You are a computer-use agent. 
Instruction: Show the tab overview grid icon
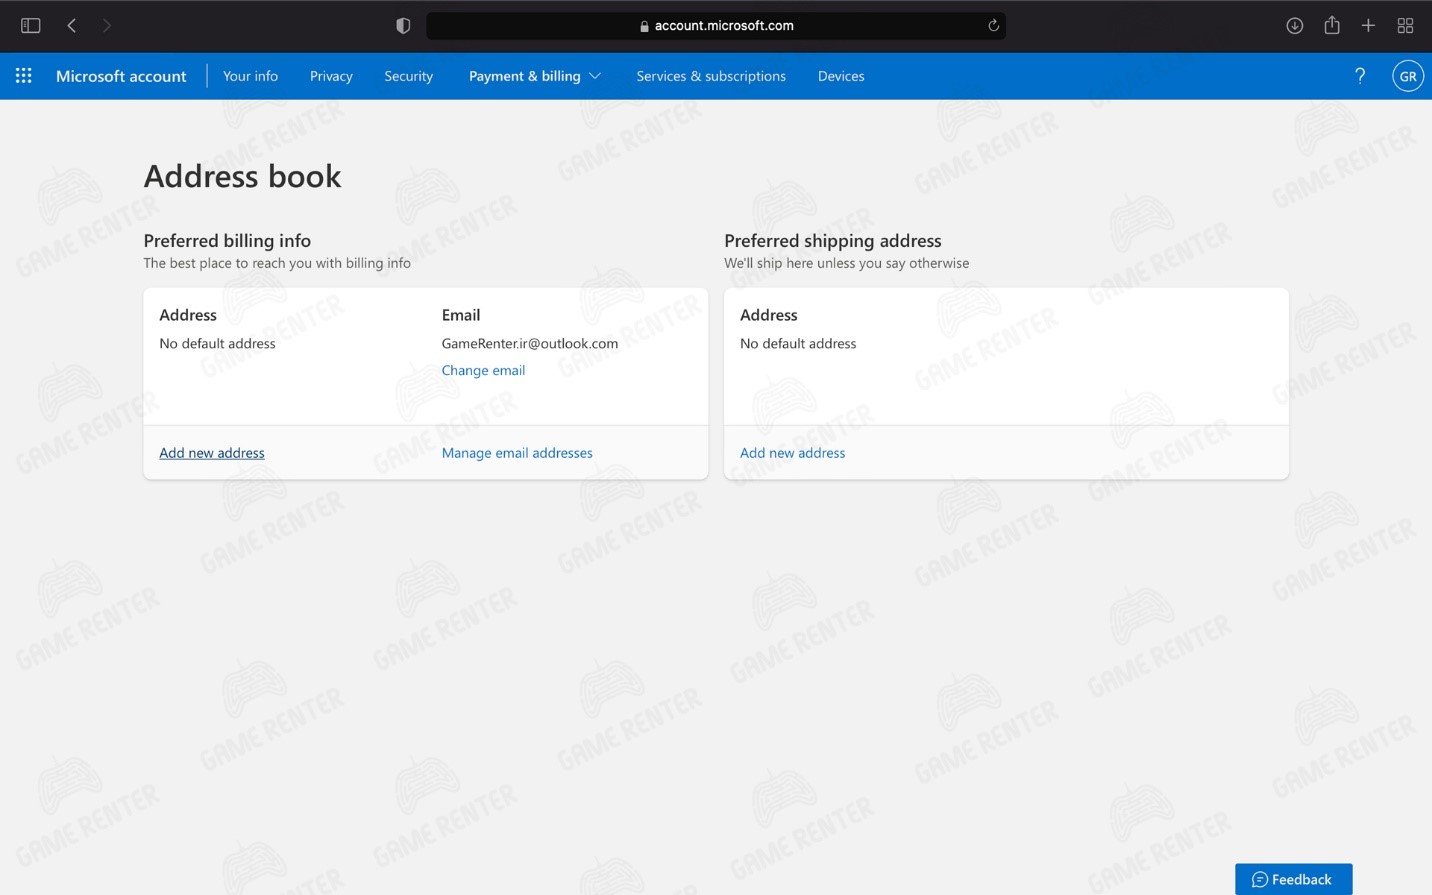click(x=1405, y=25)
